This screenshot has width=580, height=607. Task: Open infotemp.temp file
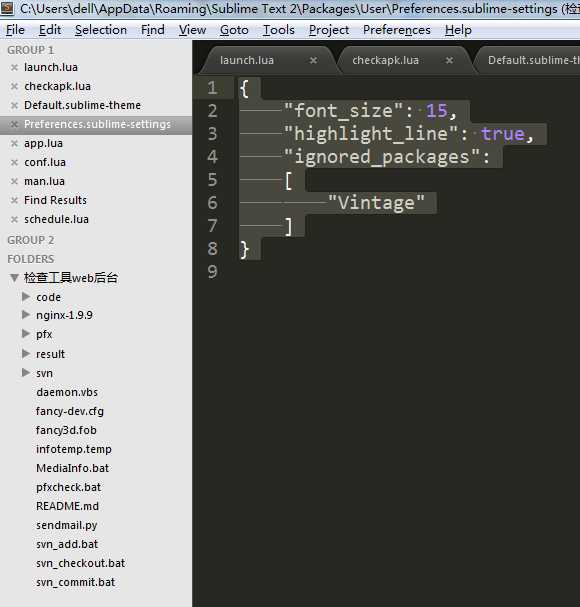pos(74,449)
